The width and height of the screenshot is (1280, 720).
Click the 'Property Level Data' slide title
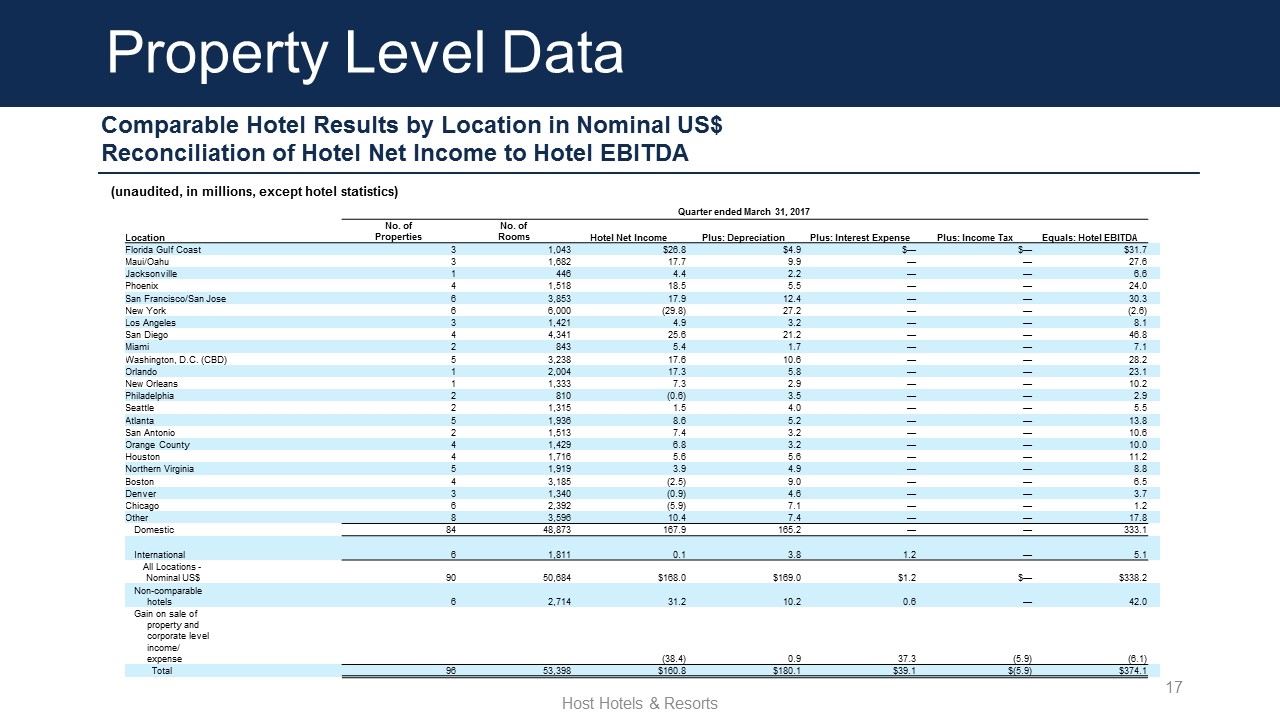366,52
